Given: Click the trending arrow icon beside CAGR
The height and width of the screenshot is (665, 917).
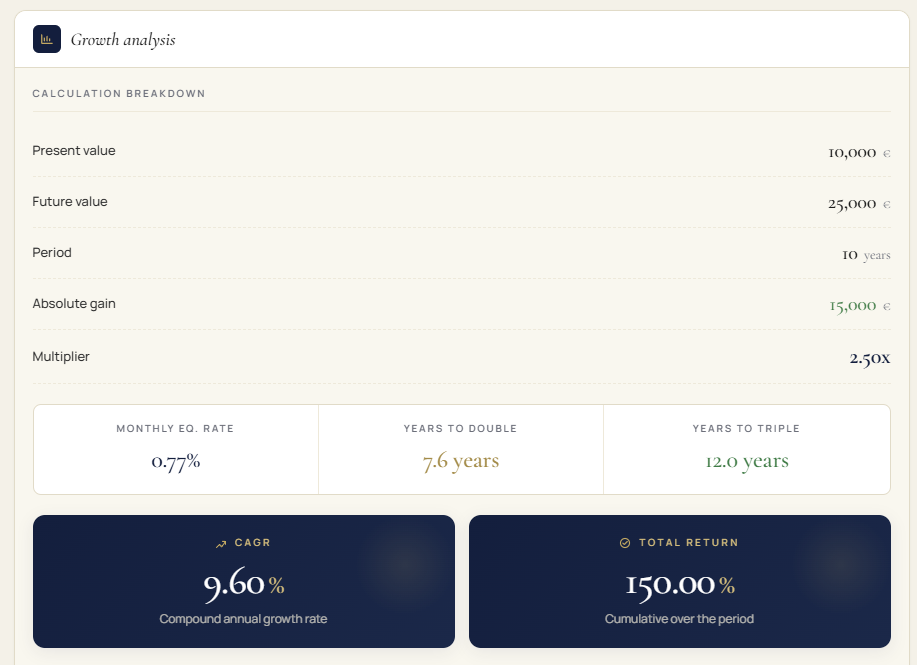Looking at the screenshot, I should 221,543.
